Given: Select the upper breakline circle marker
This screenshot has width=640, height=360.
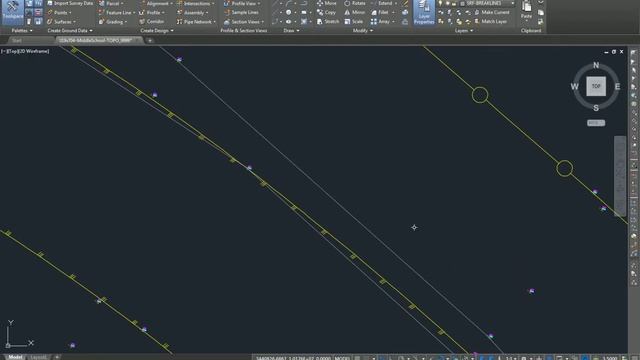Looking at the screenshot, I should click(480, 95).
